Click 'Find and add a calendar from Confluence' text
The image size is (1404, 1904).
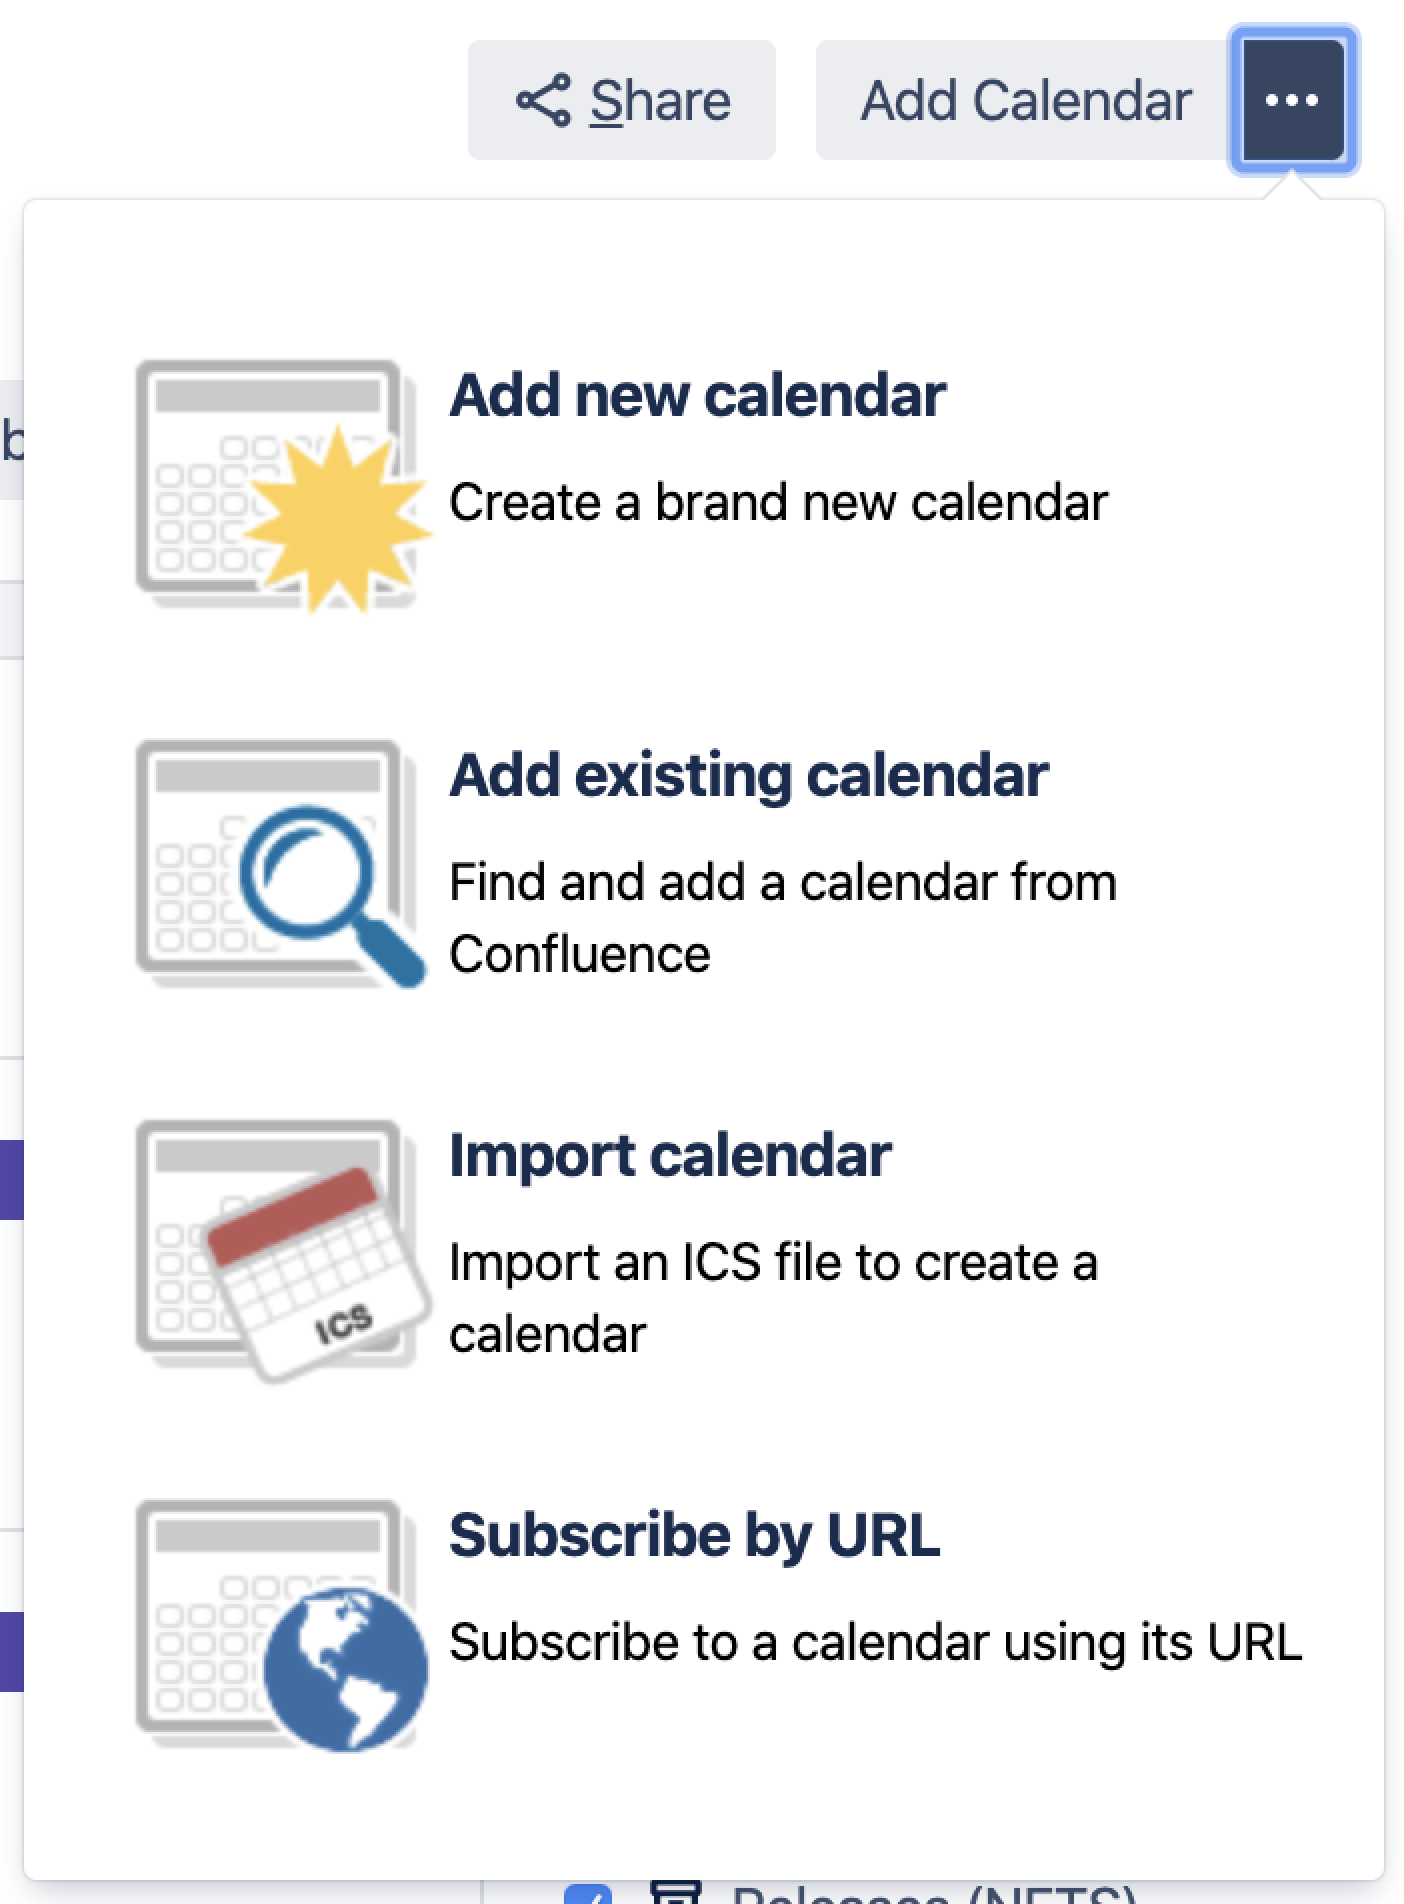tap(782, 917)
